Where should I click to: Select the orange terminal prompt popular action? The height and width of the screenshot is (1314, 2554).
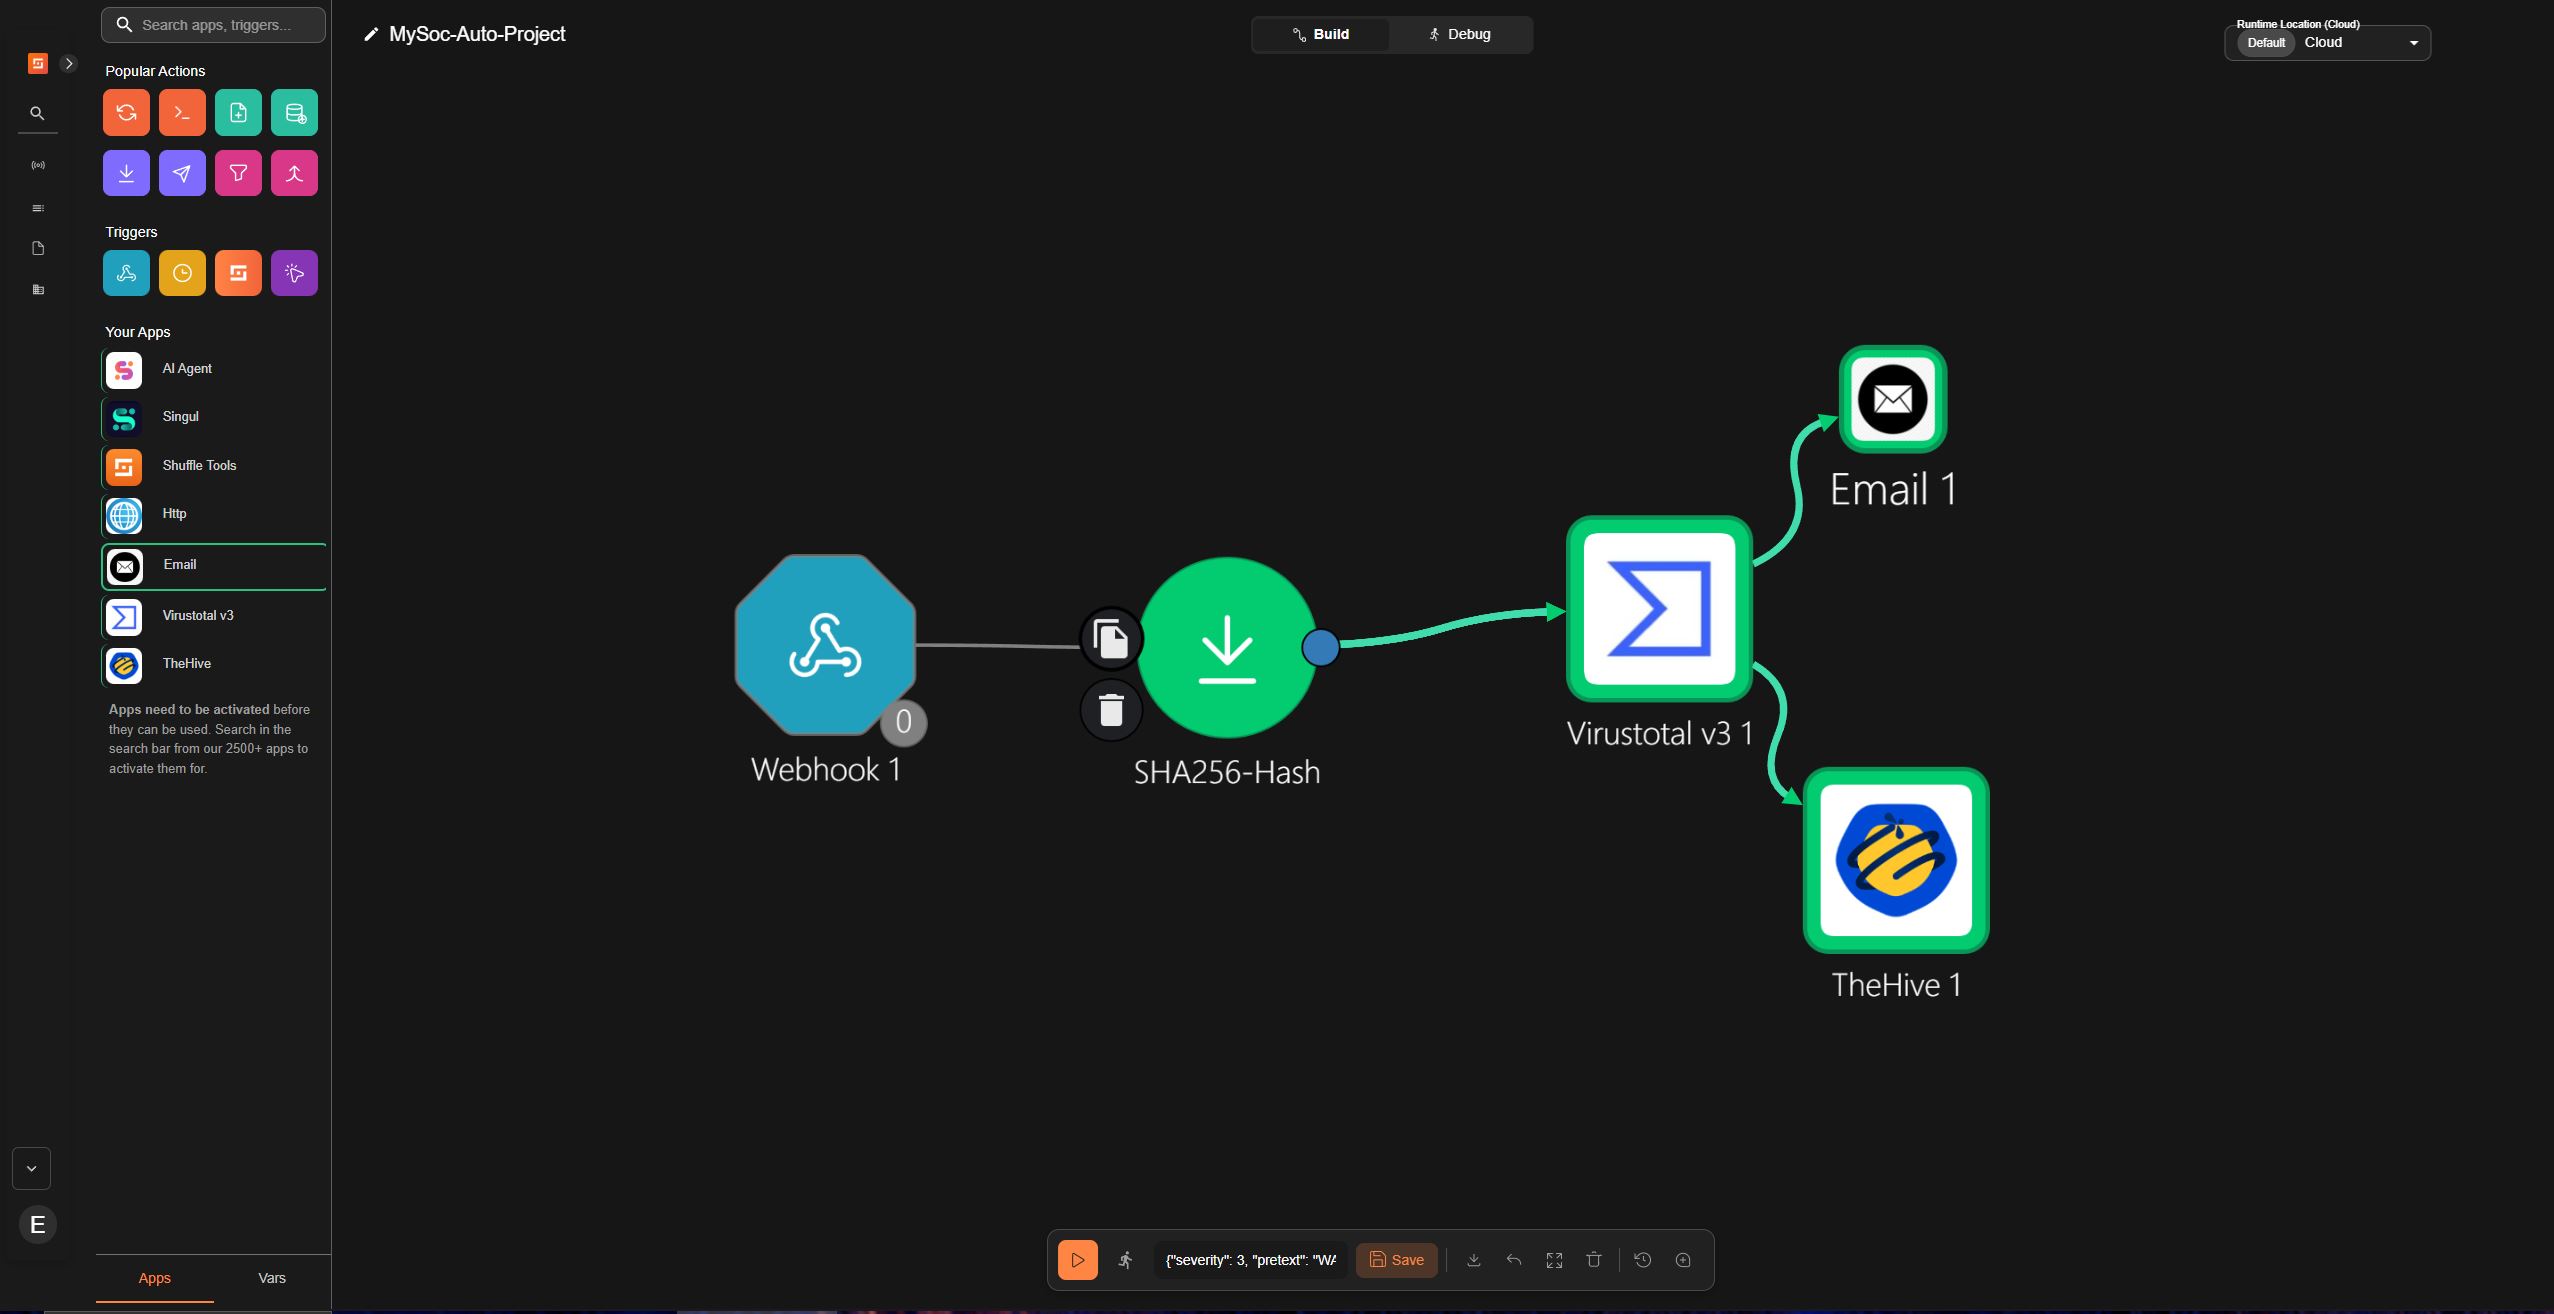(182, 113)
